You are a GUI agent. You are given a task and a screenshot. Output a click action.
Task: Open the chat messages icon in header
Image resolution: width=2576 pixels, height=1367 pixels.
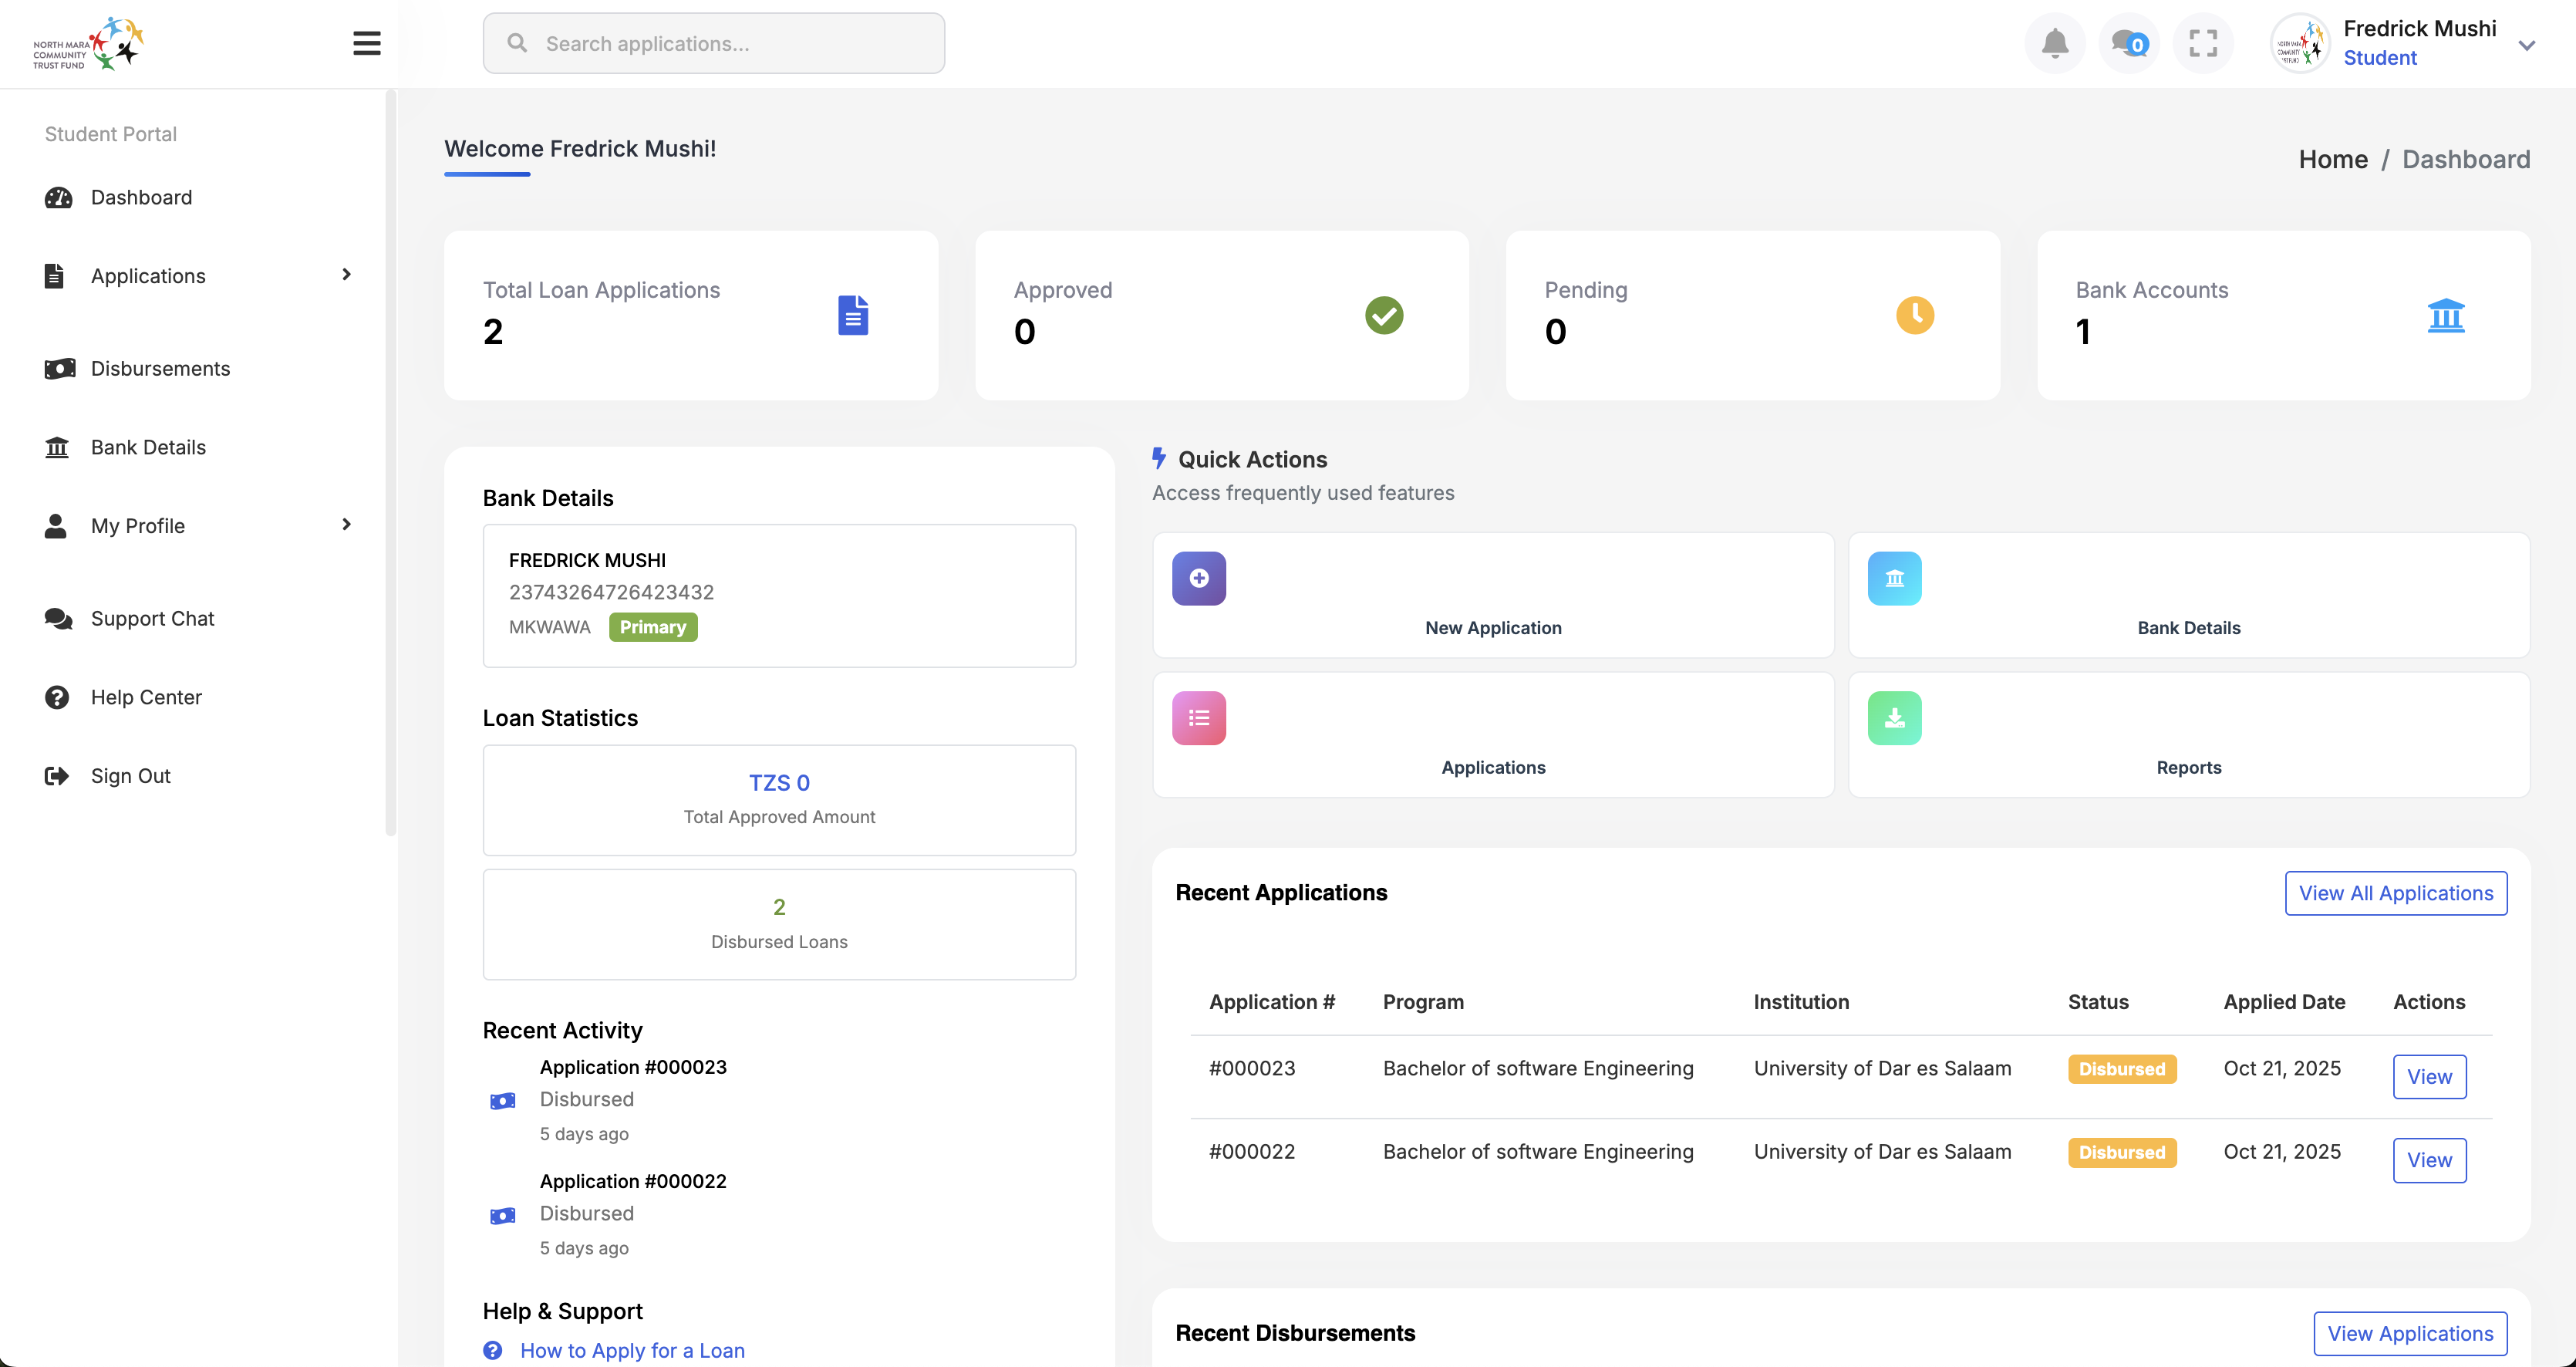pos(2128,43)
